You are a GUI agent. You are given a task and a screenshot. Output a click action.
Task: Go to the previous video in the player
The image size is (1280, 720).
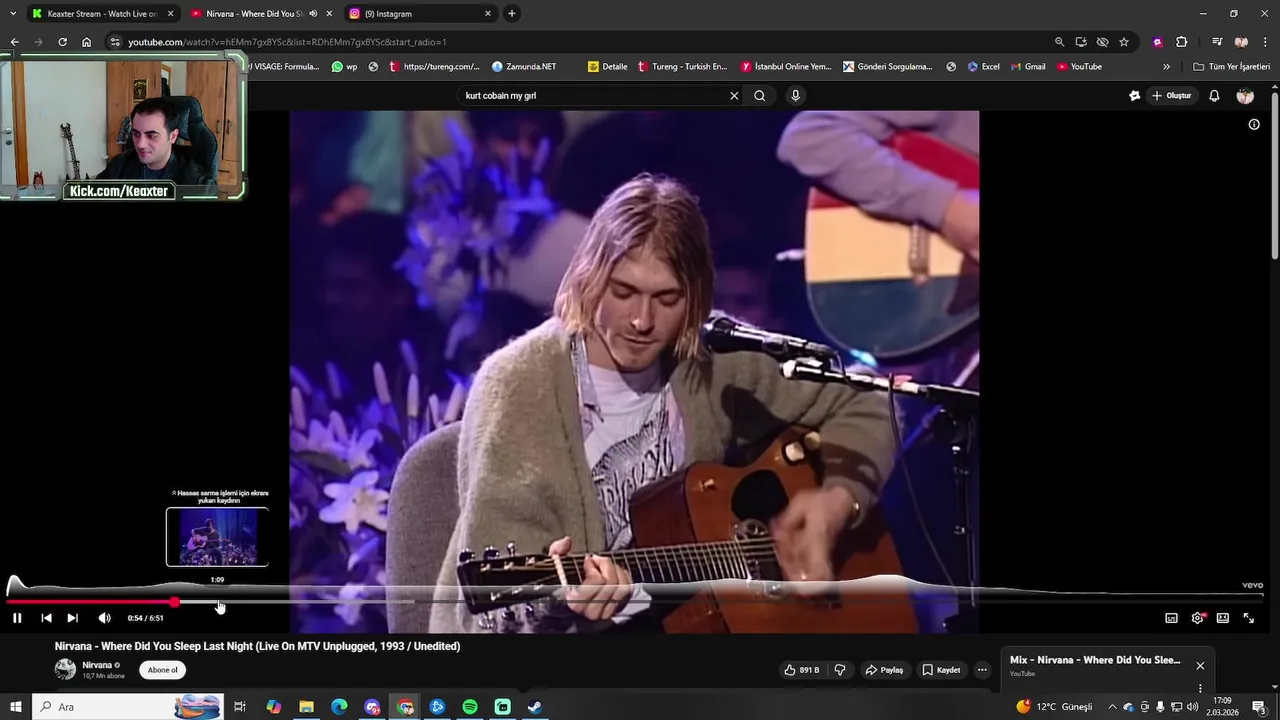[x=46, y=618]
